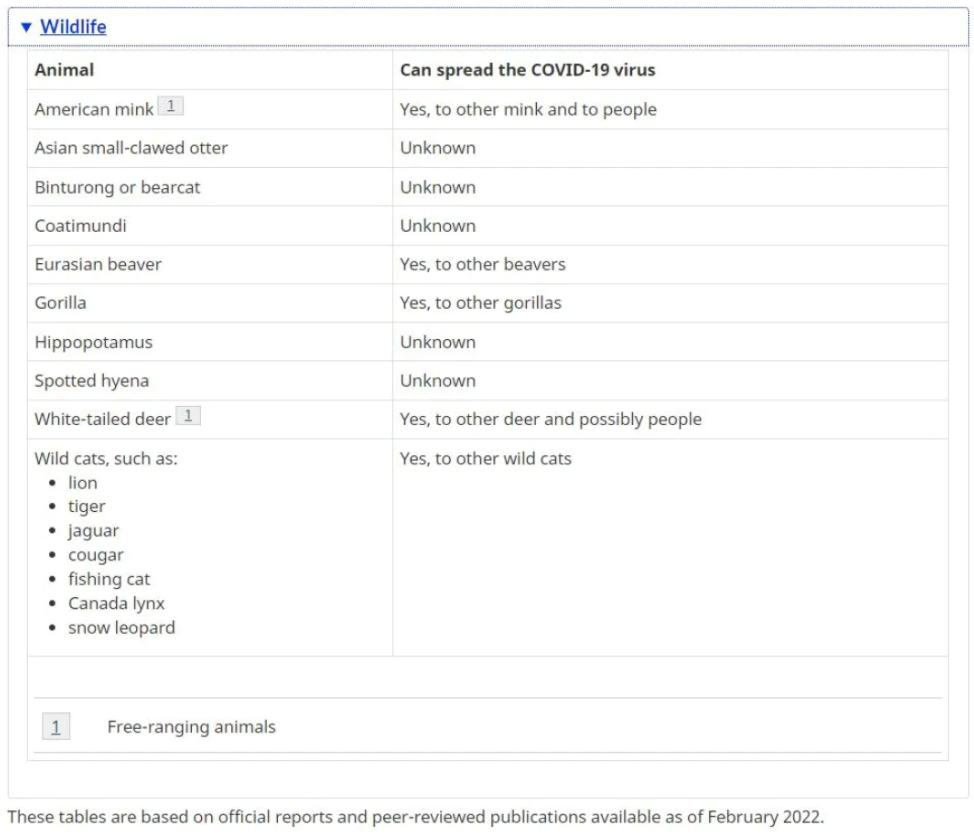This screenshot has width=974, height=838.
Task: Select the Gorilla table cell
Action: (210, 303)
